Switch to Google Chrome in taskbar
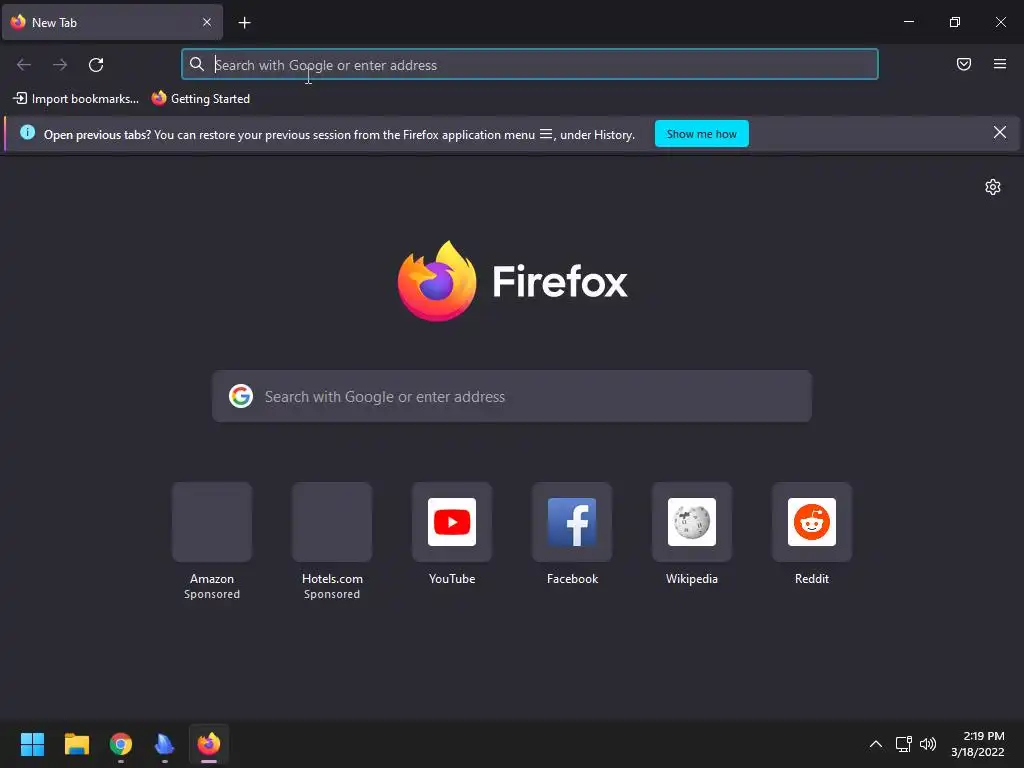Viewport: 1024px width, 768px height. (121, 744)
